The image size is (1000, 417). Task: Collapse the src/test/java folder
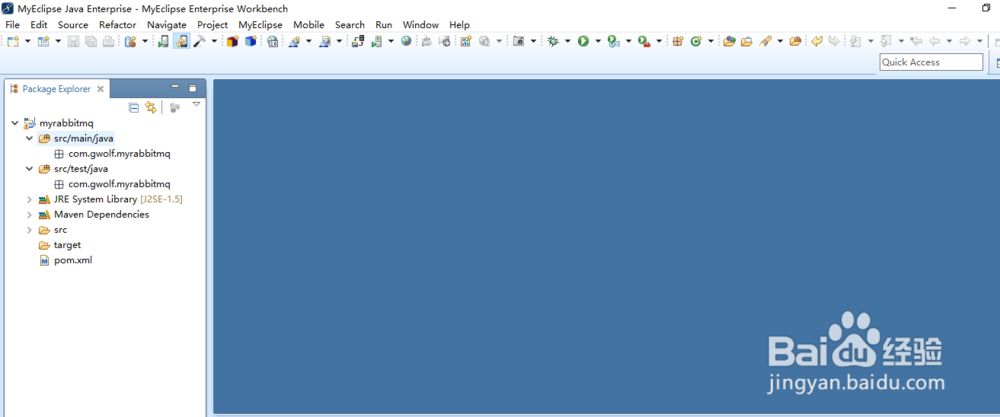(x=29, y=169)
